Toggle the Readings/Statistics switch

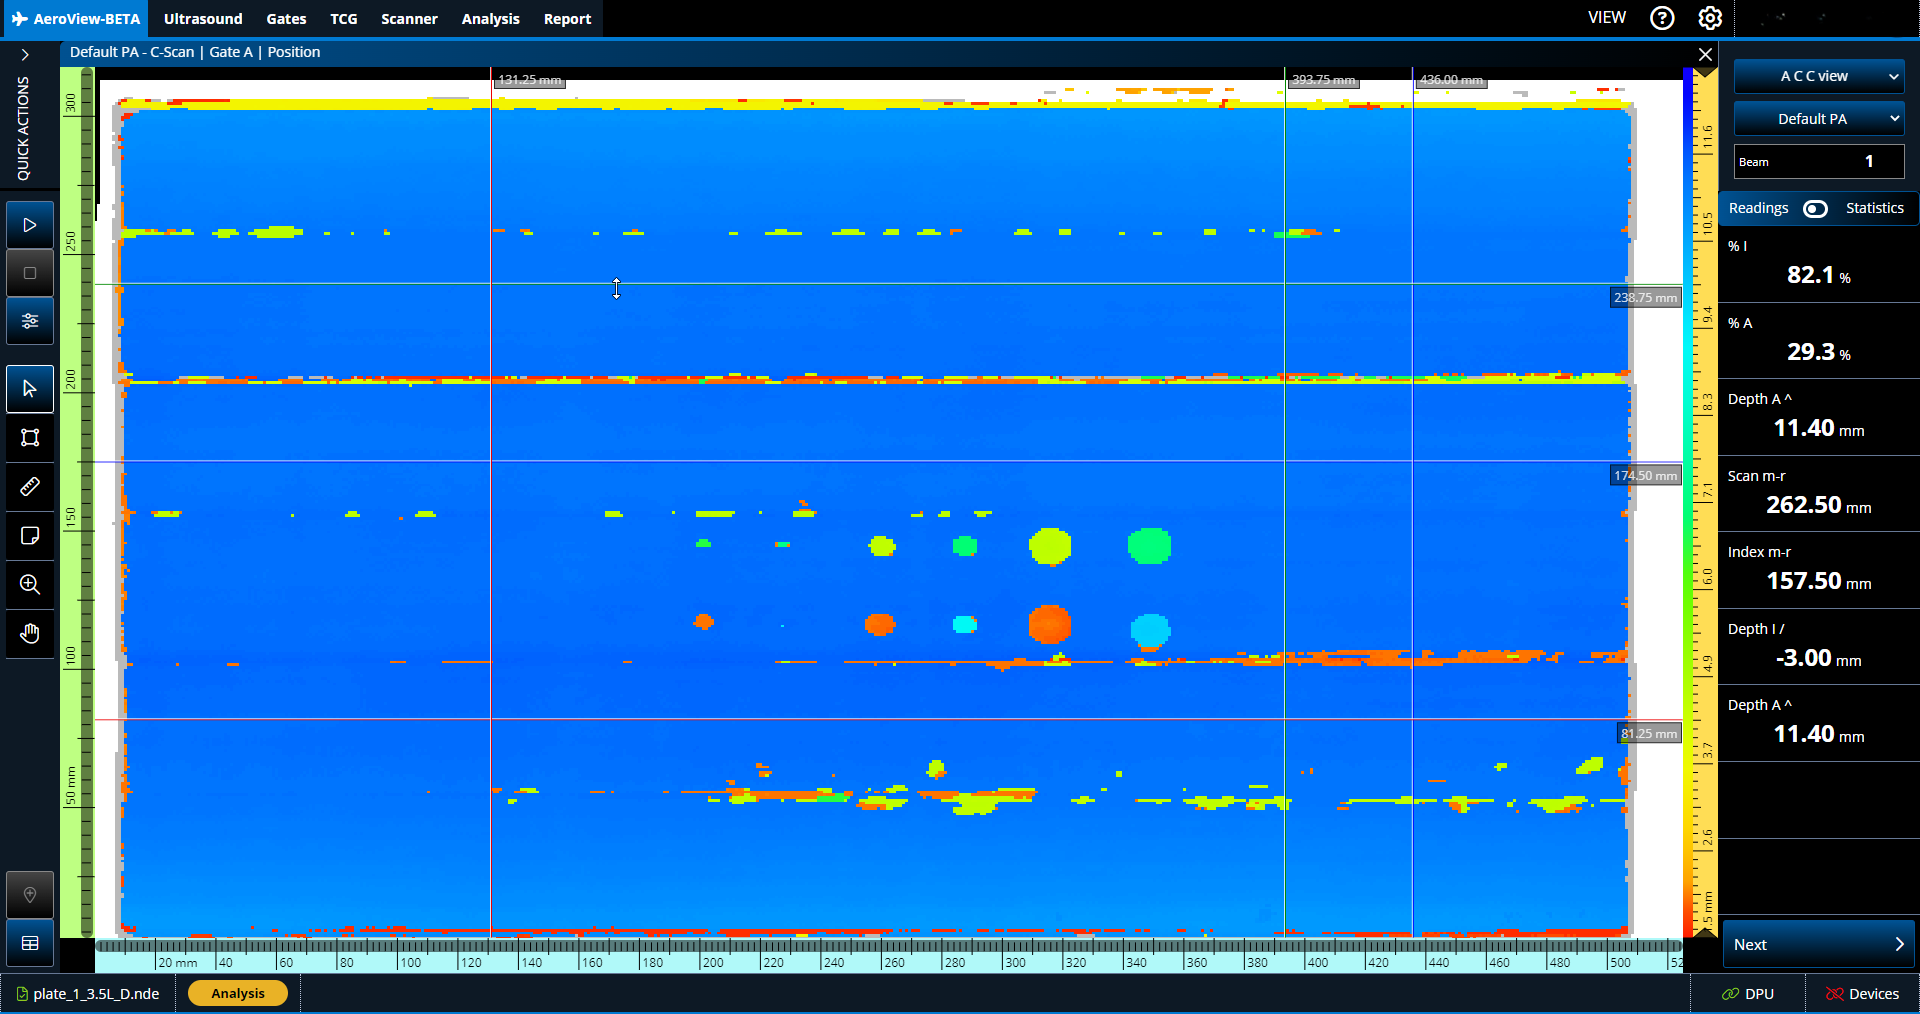click(x=1815, y=208)
